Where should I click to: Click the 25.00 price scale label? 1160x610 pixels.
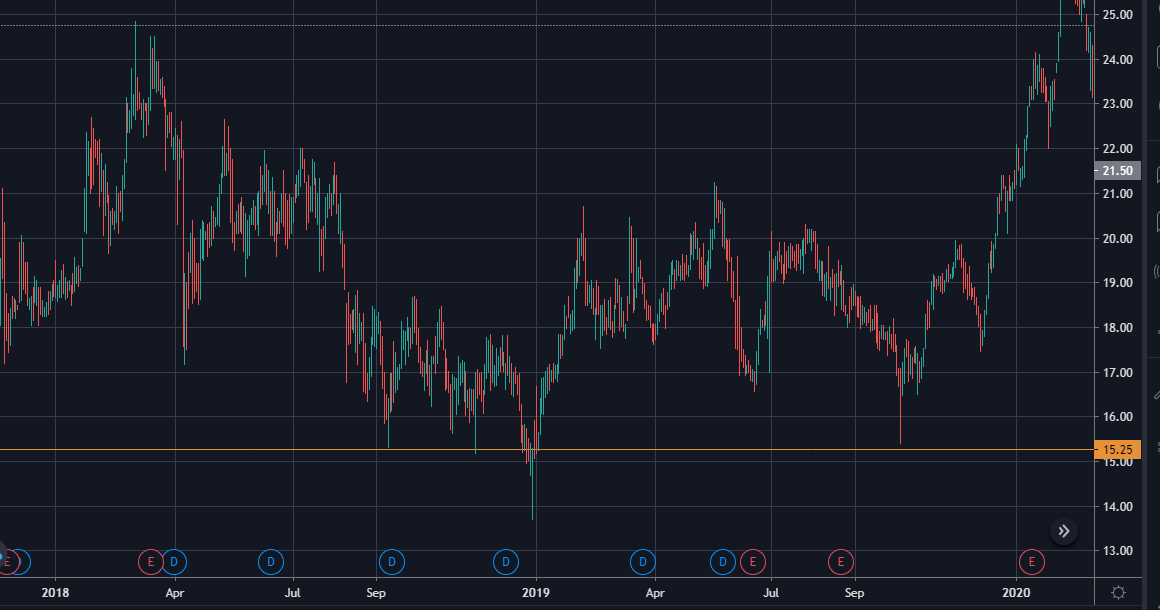tap(1117, 15)
